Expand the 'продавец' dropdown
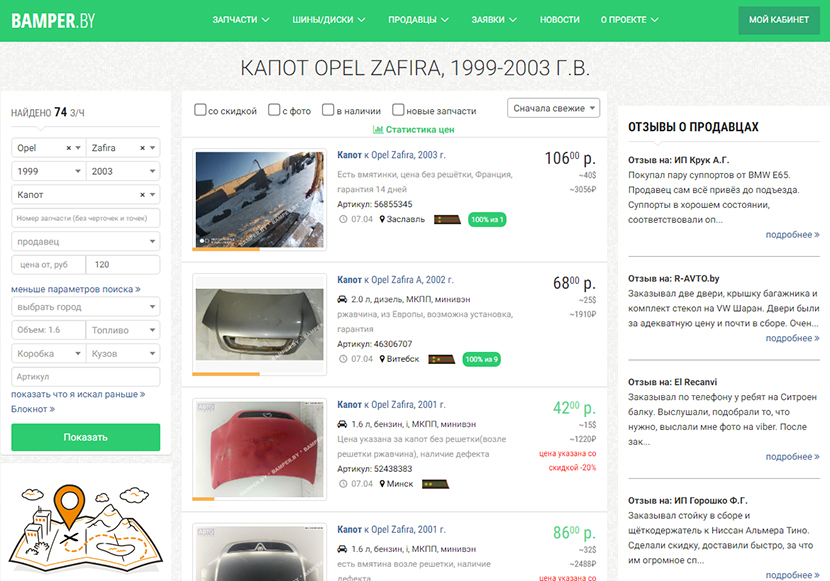Screen dimensions: 830x581 pos(85,241)
